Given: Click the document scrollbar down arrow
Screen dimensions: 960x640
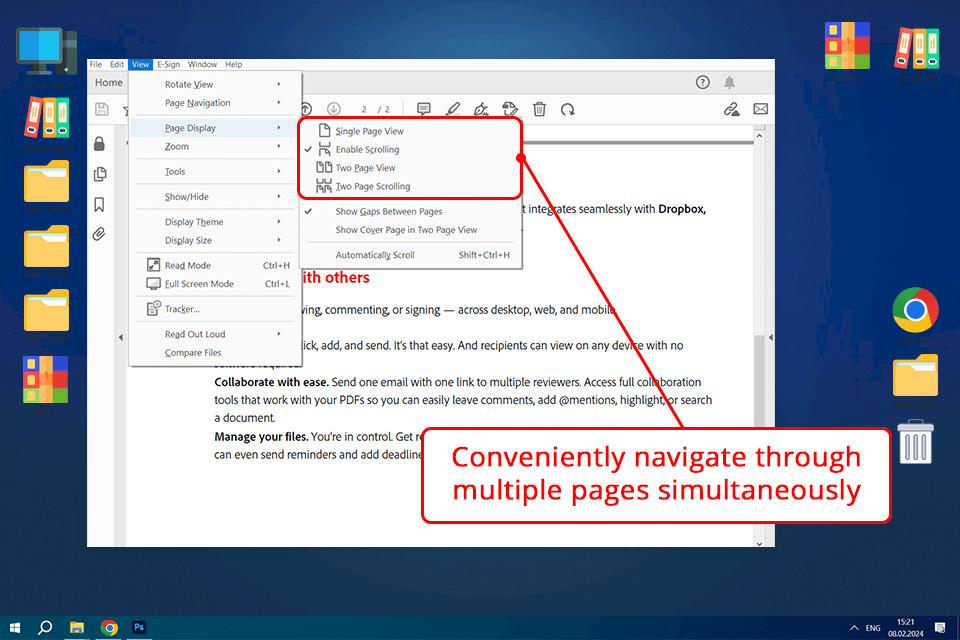Looking at the screenshot, I should pyautogui.click(x=759, y=543).
